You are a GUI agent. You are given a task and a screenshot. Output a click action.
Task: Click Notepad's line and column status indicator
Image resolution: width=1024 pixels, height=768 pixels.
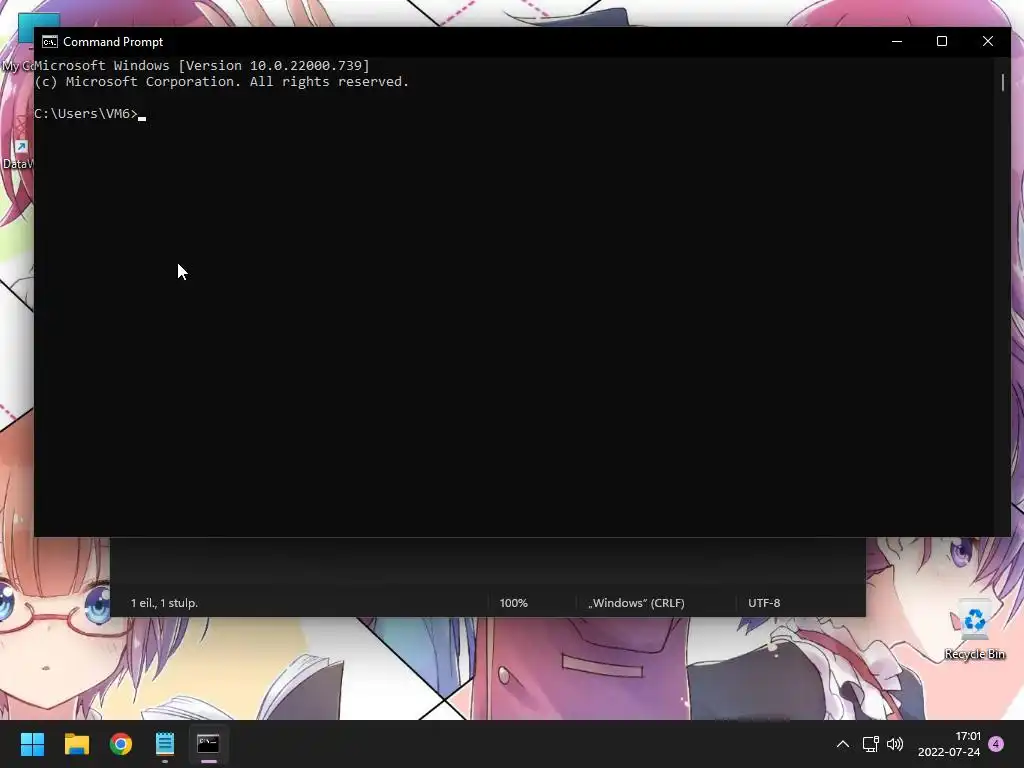165,603
